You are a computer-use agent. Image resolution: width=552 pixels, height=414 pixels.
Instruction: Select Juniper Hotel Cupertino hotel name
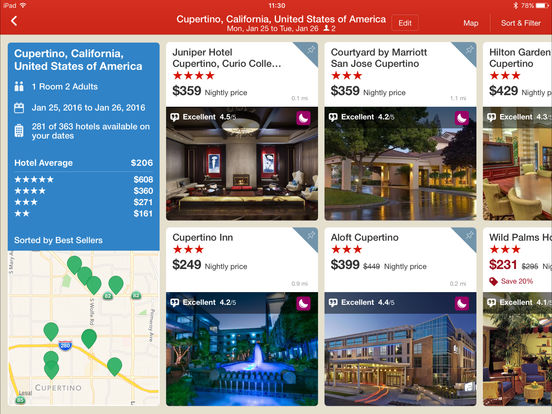point(227,58)
